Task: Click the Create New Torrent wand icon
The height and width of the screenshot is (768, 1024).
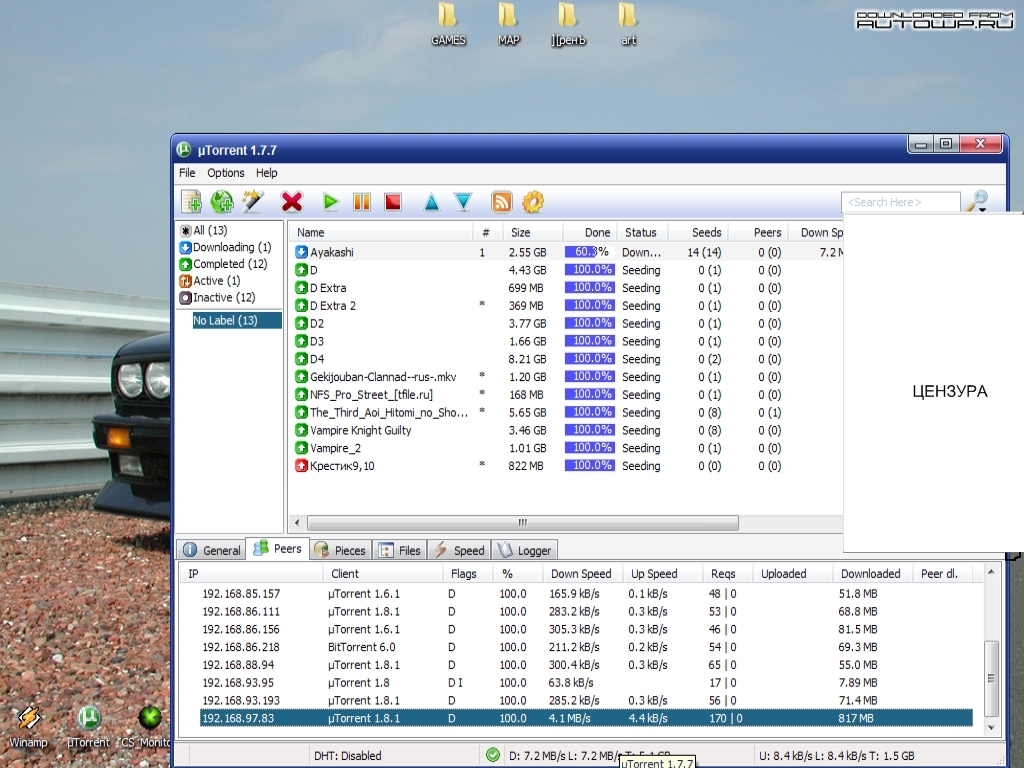Action: click(253, 202)
